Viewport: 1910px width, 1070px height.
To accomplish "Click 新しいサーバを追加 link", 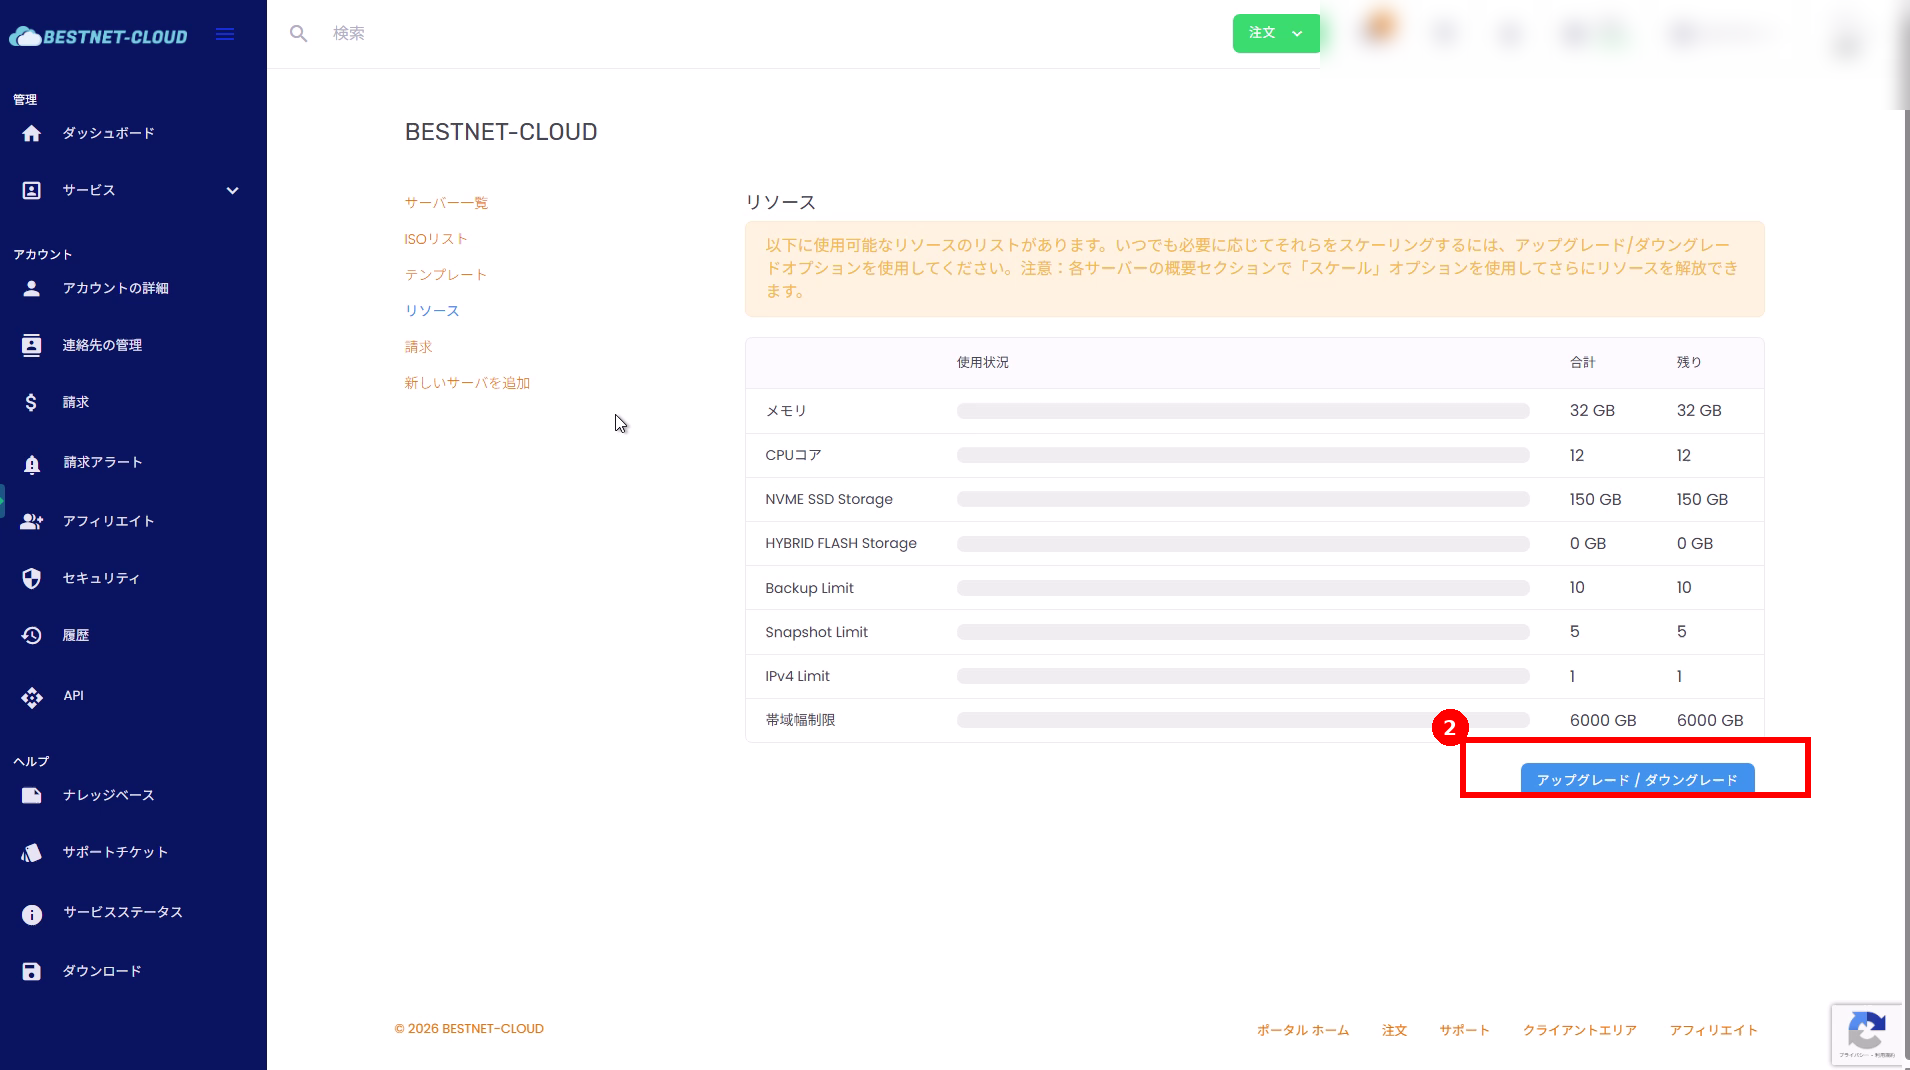I will point(467,383).
